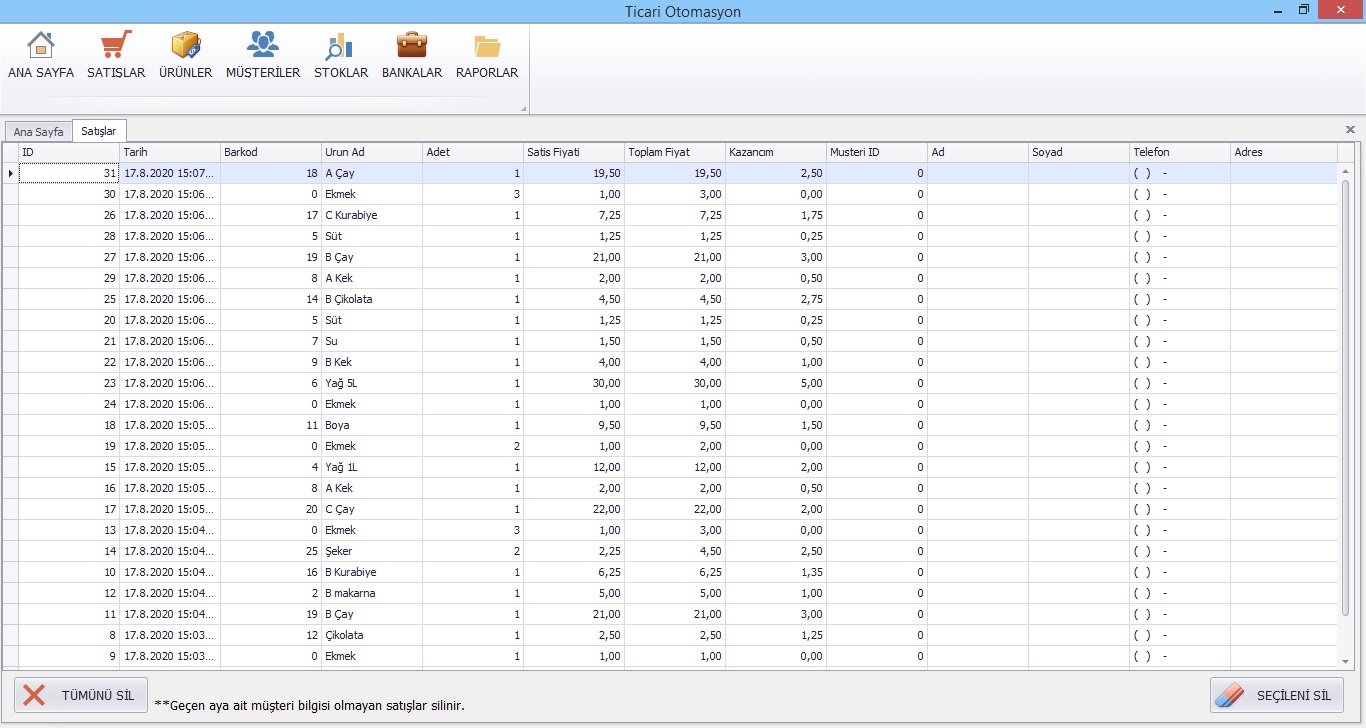Click the Seçileni Sil button

click(1276, 695)
